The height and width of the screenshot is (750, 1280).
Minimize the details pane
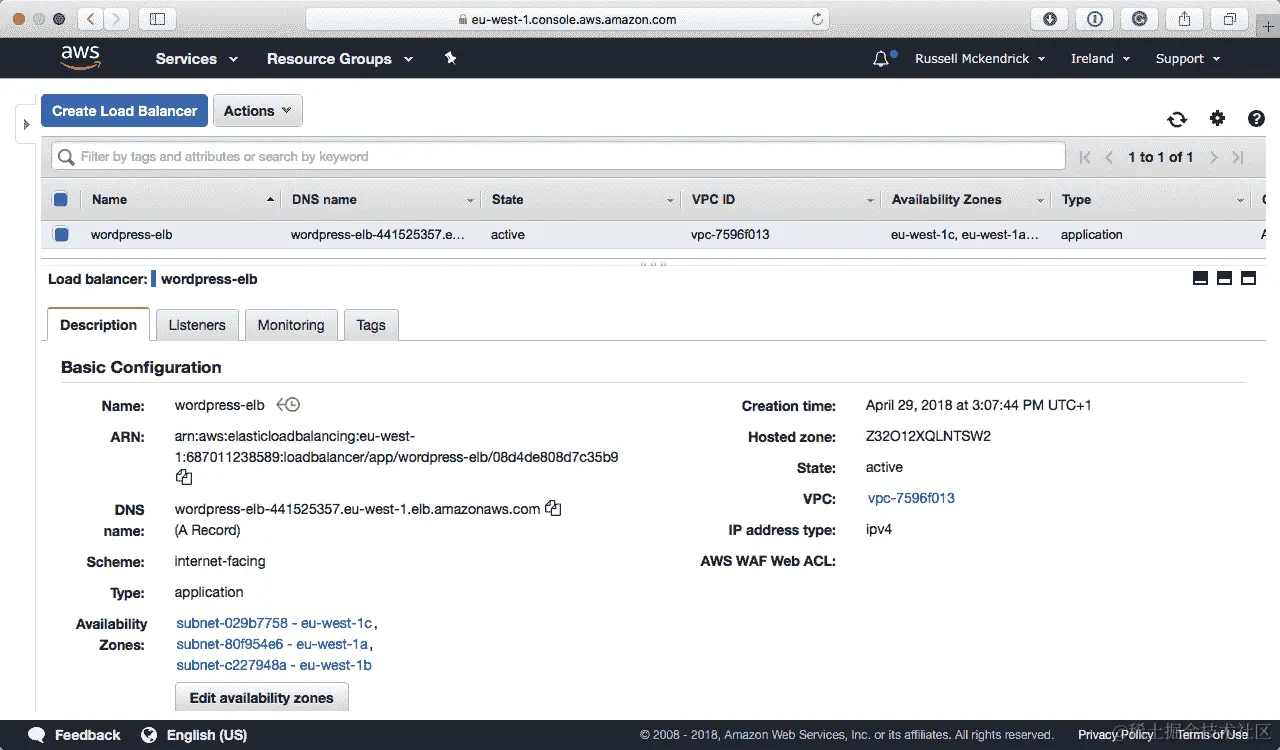[1200, 279]
